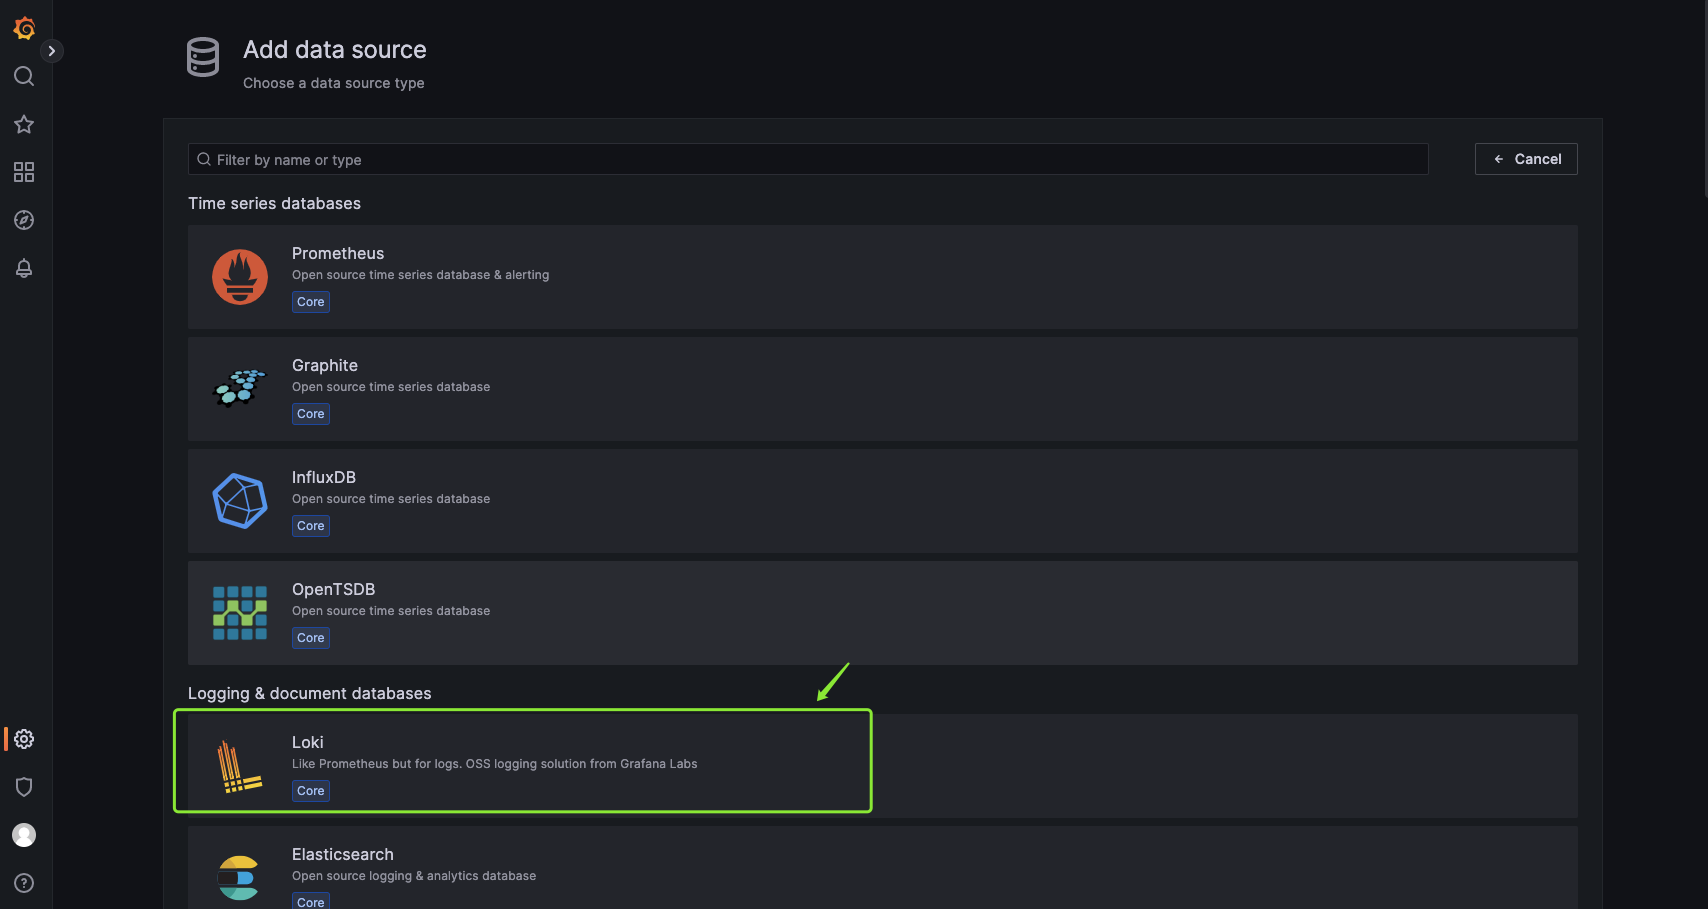The height and width of the screenshot is (909, 1708).
Task: Click the 'Time series databases' section heading
Action: coord(275,203)
